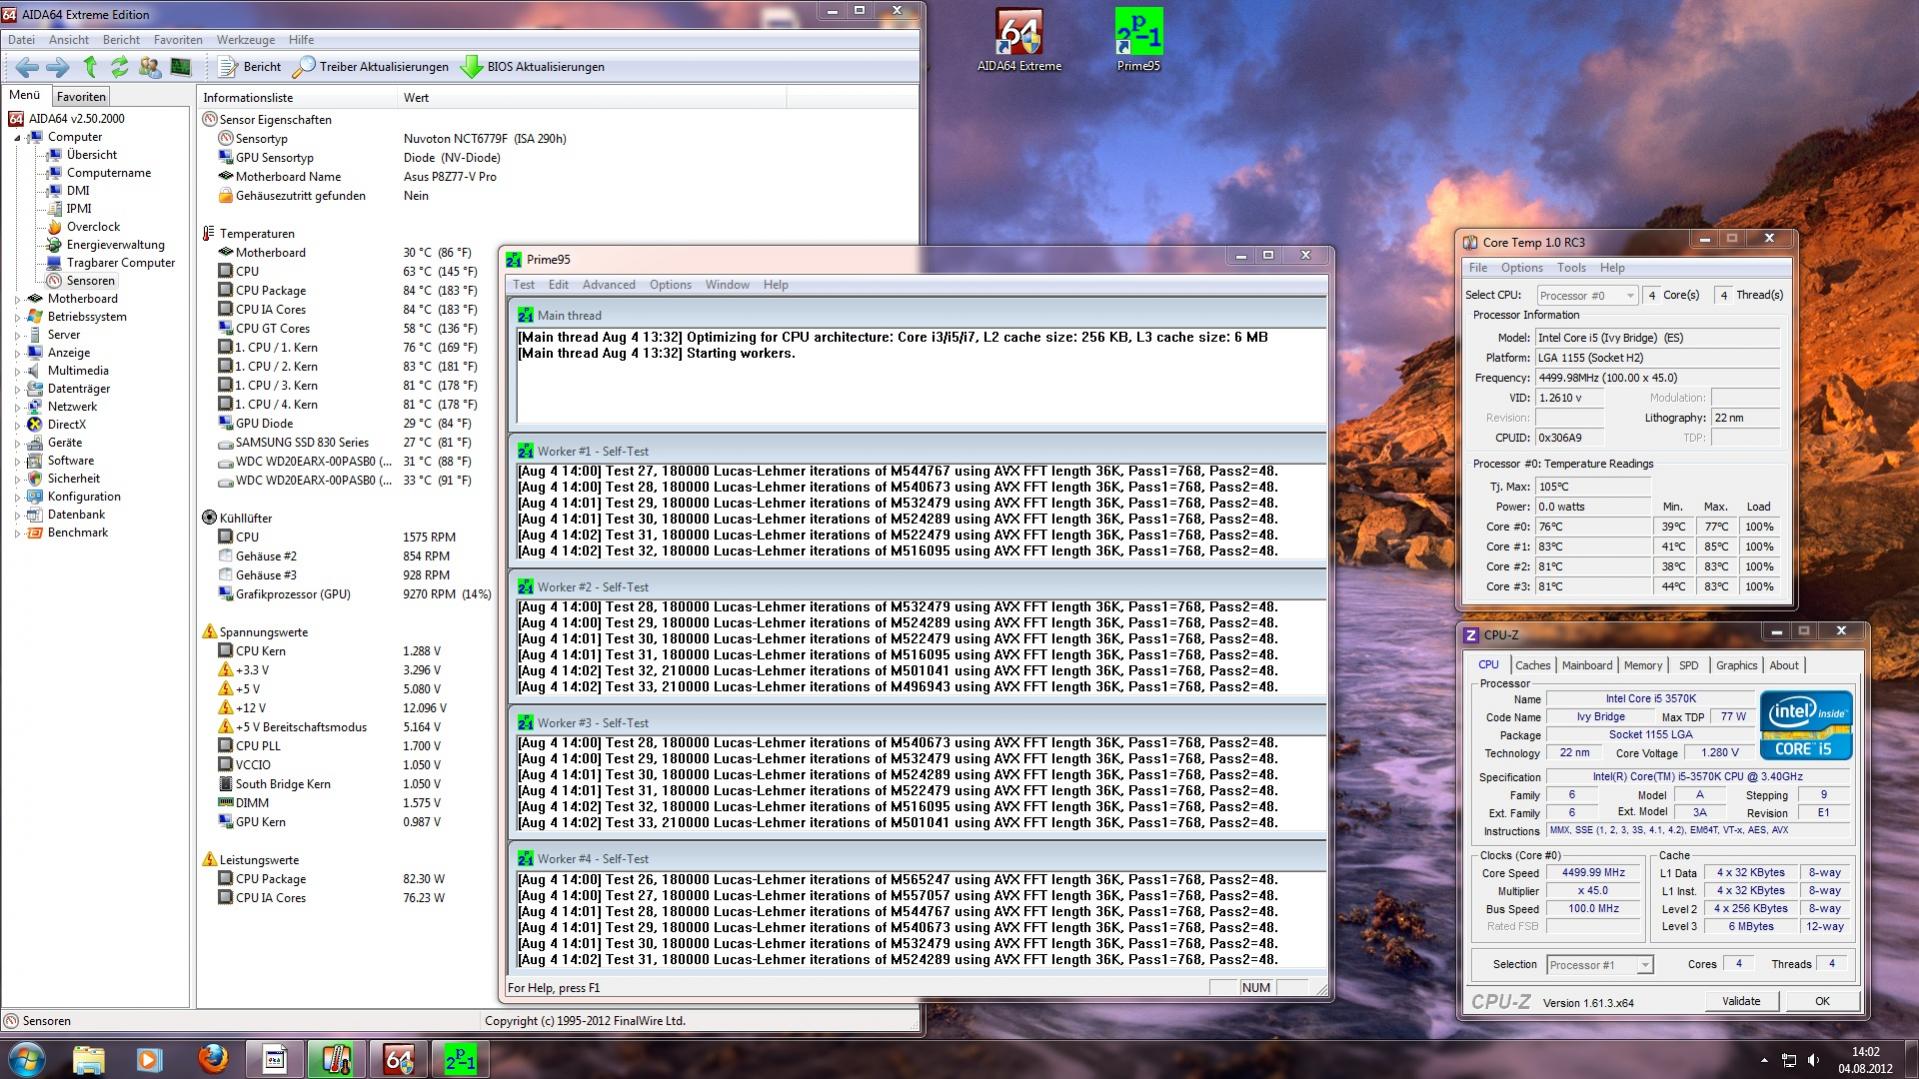This screenshot has width=1919, height=1079.
Task: Open the Windows Start menu
Action: 27,1059
